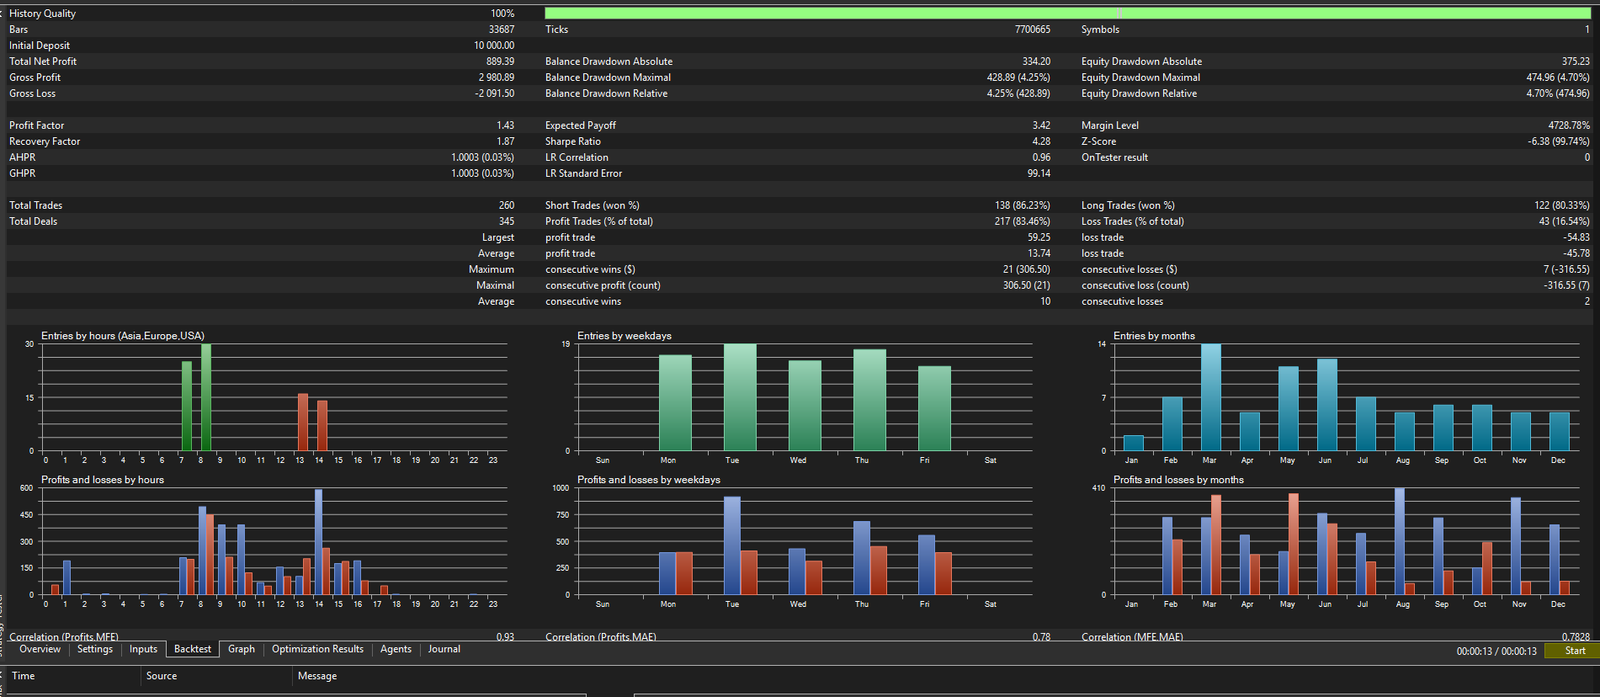
Task: Select the Loss Trades value 43 (16.54%)
Action: tap(1564, 221)
